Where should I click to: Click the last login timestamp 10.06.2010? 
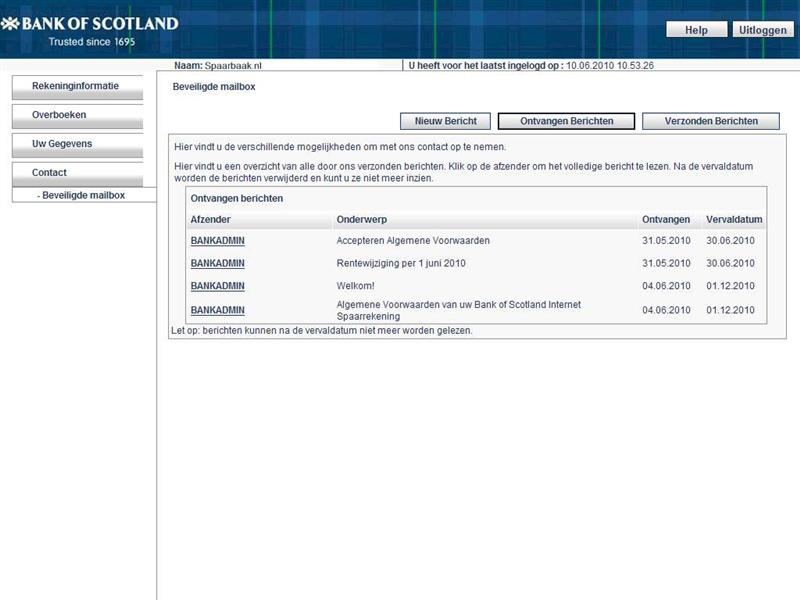coord(610,65)
